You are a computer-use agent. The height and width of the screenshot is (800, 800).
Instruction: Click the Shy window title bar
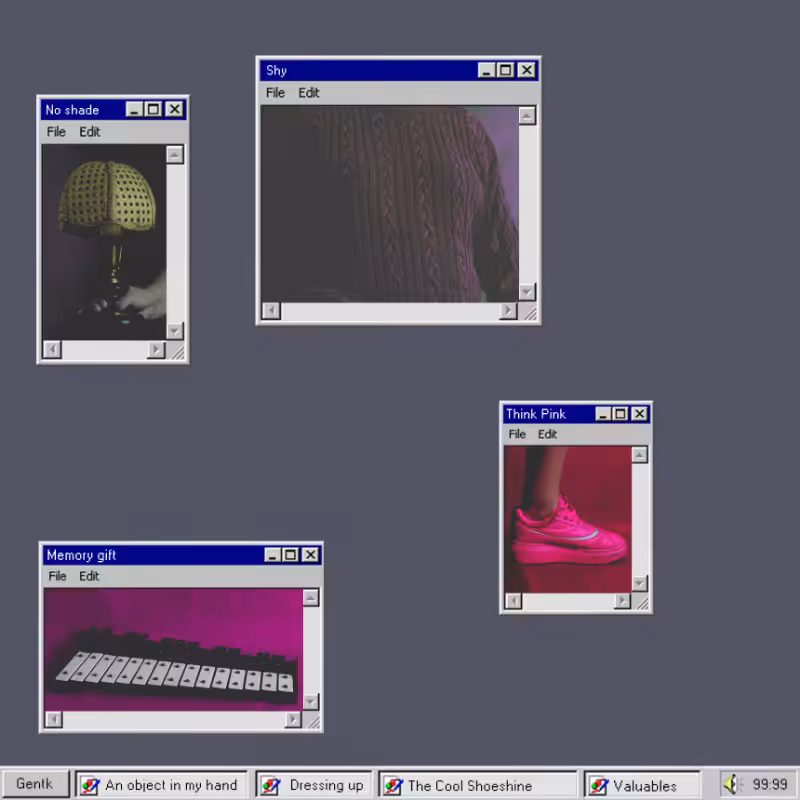398,70
